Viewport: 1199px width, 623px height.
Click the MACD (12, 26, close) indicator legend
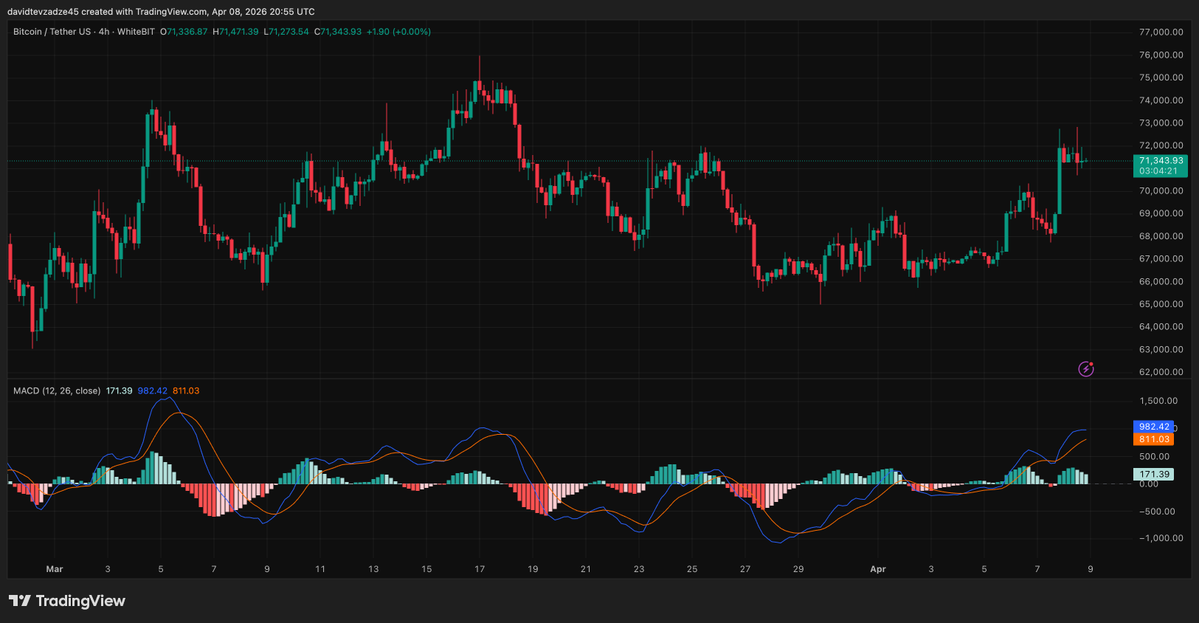tap(56, 390)
